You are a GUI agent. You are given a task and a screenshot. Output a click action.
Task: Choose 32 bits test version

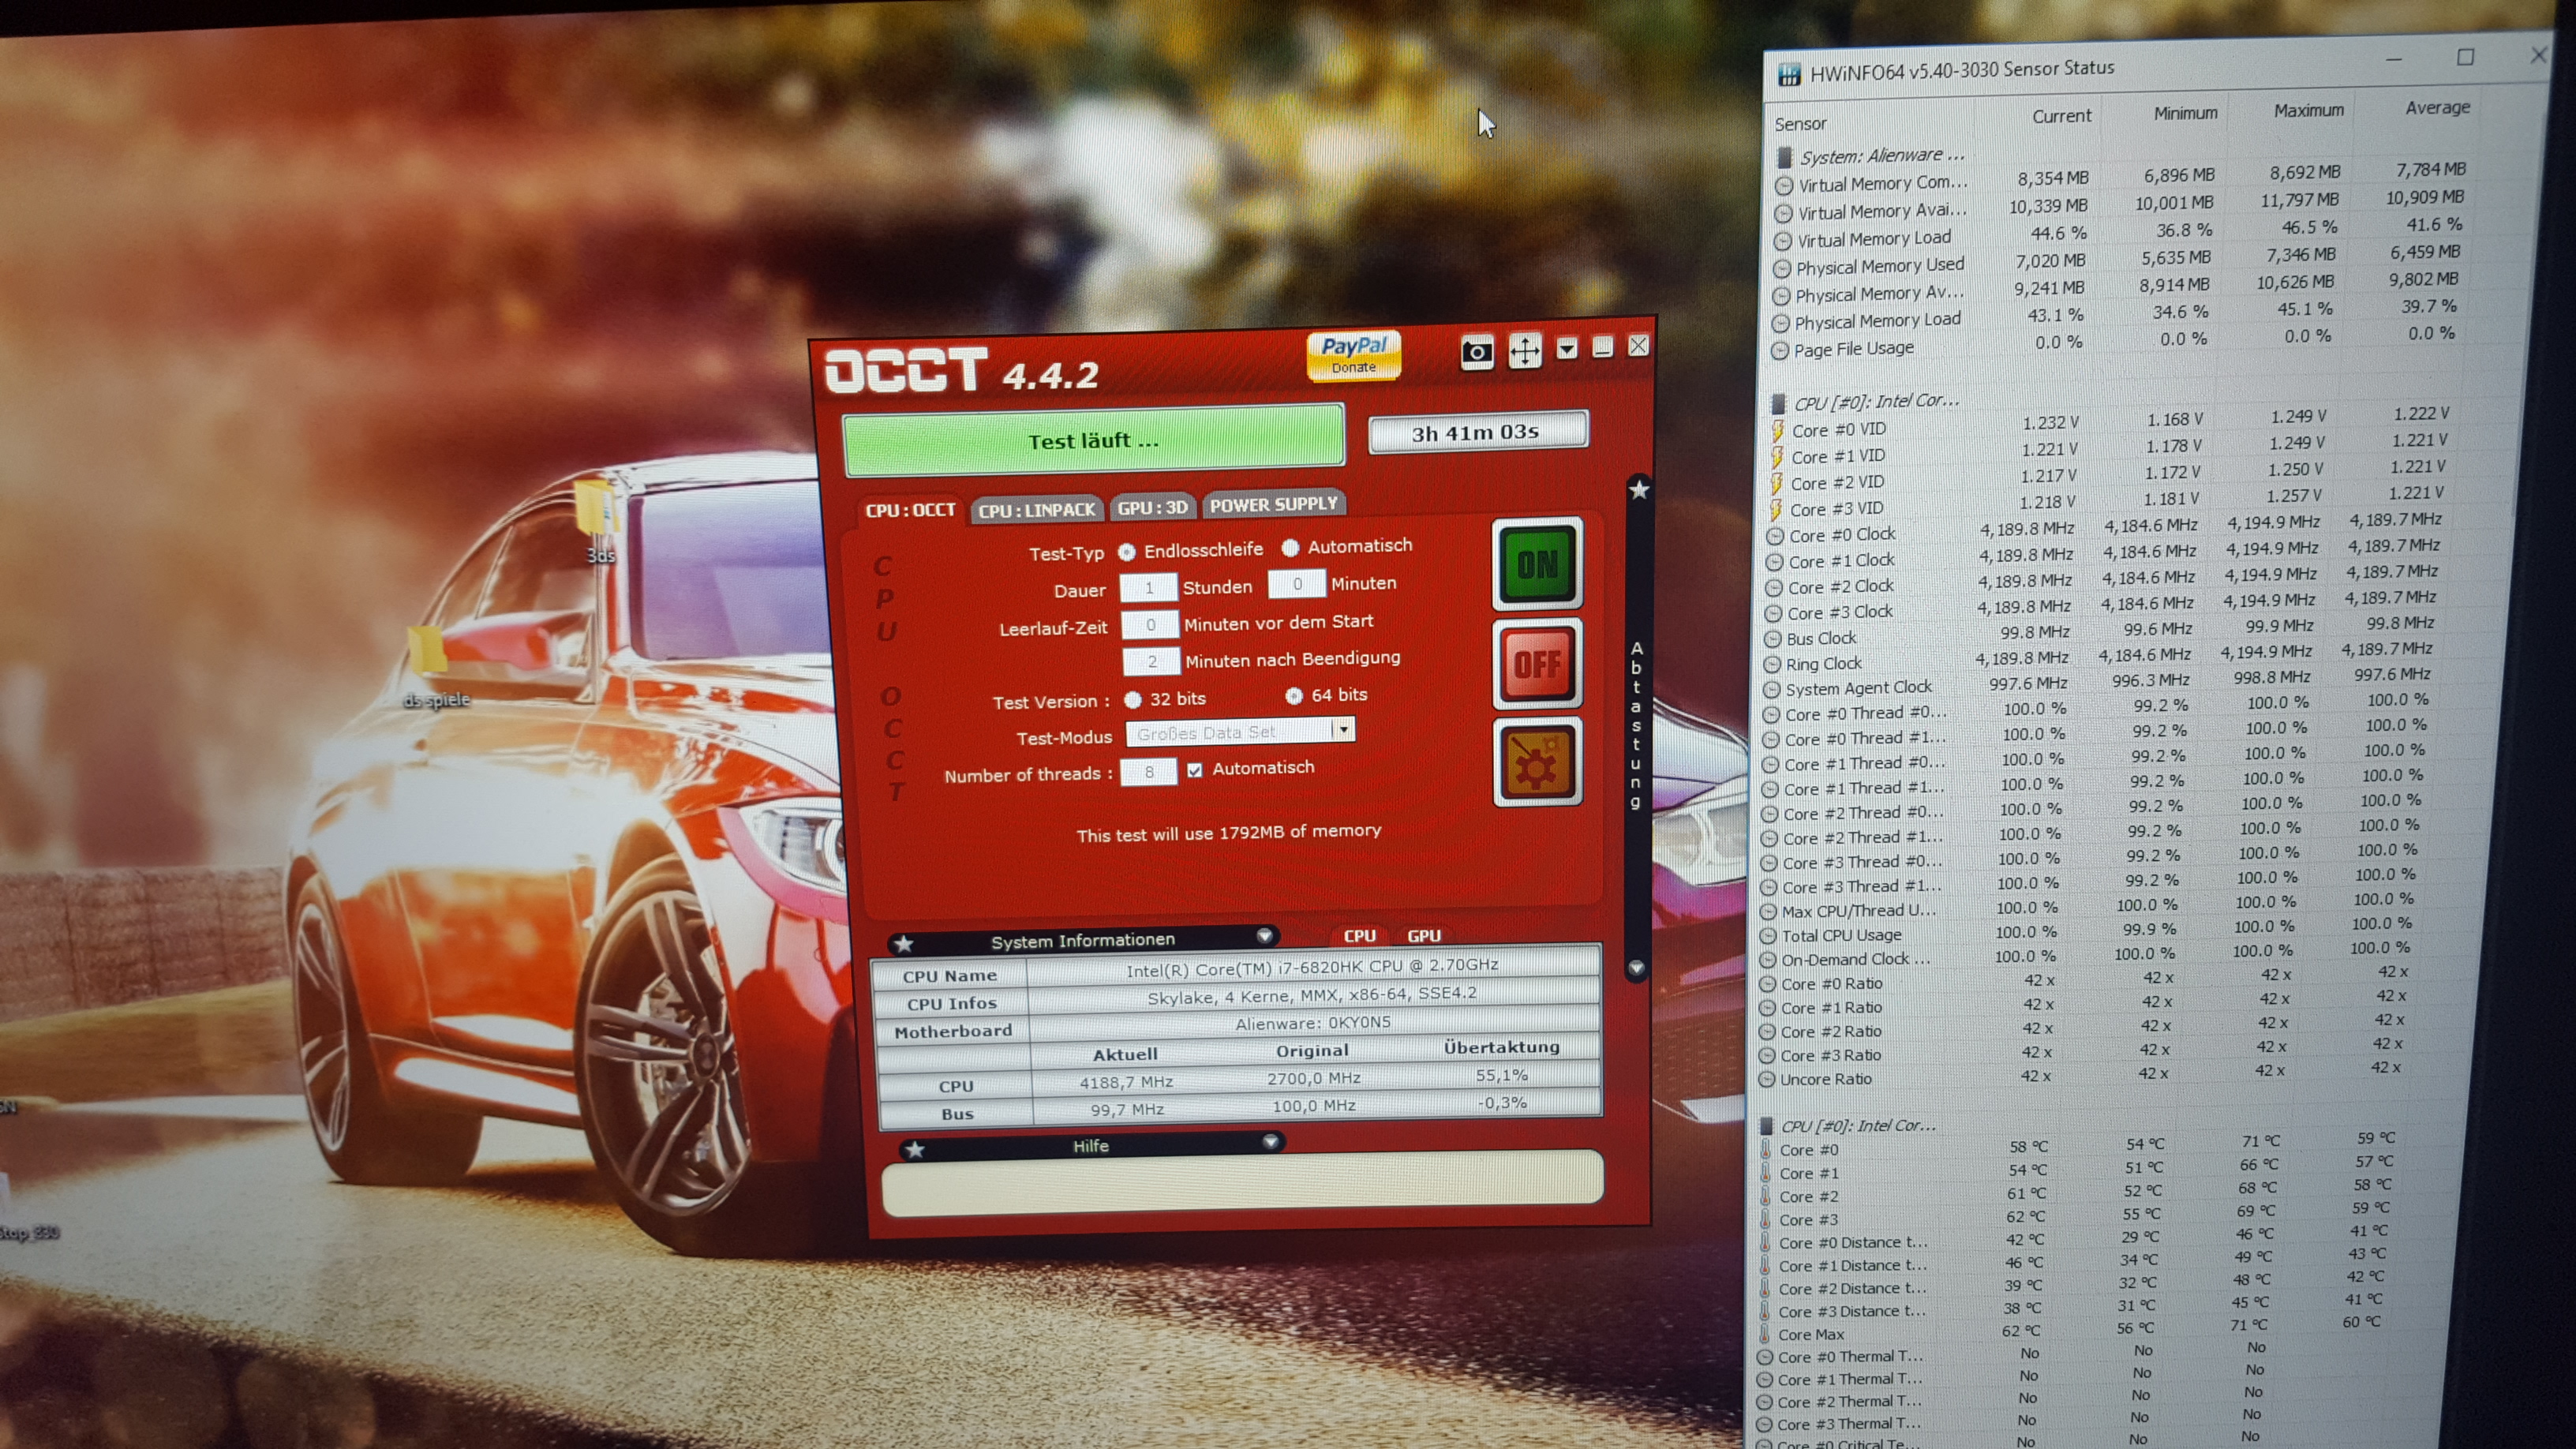(1133, 699)
